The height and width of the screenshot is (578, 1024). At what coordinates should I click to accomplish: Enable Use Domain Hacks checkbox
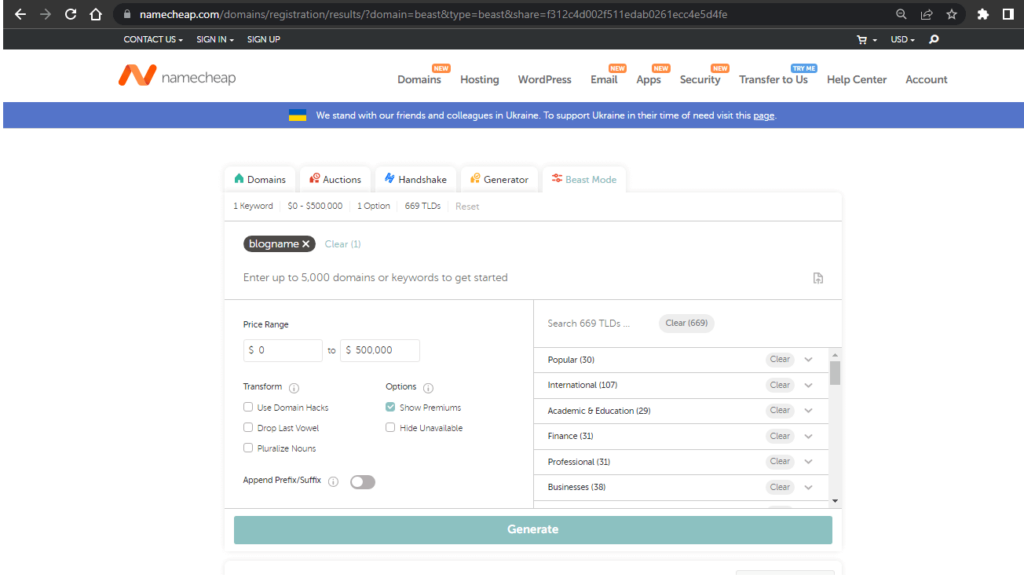248,407
